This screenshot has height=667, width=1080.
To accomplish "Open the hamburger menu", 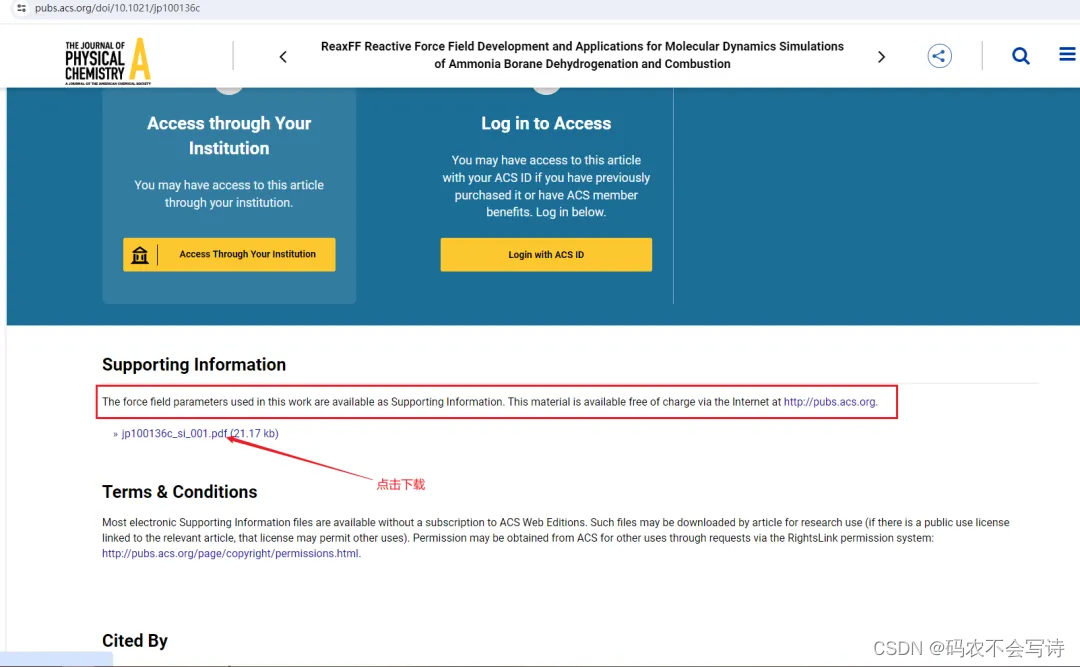I will [x=1067, y=54].
